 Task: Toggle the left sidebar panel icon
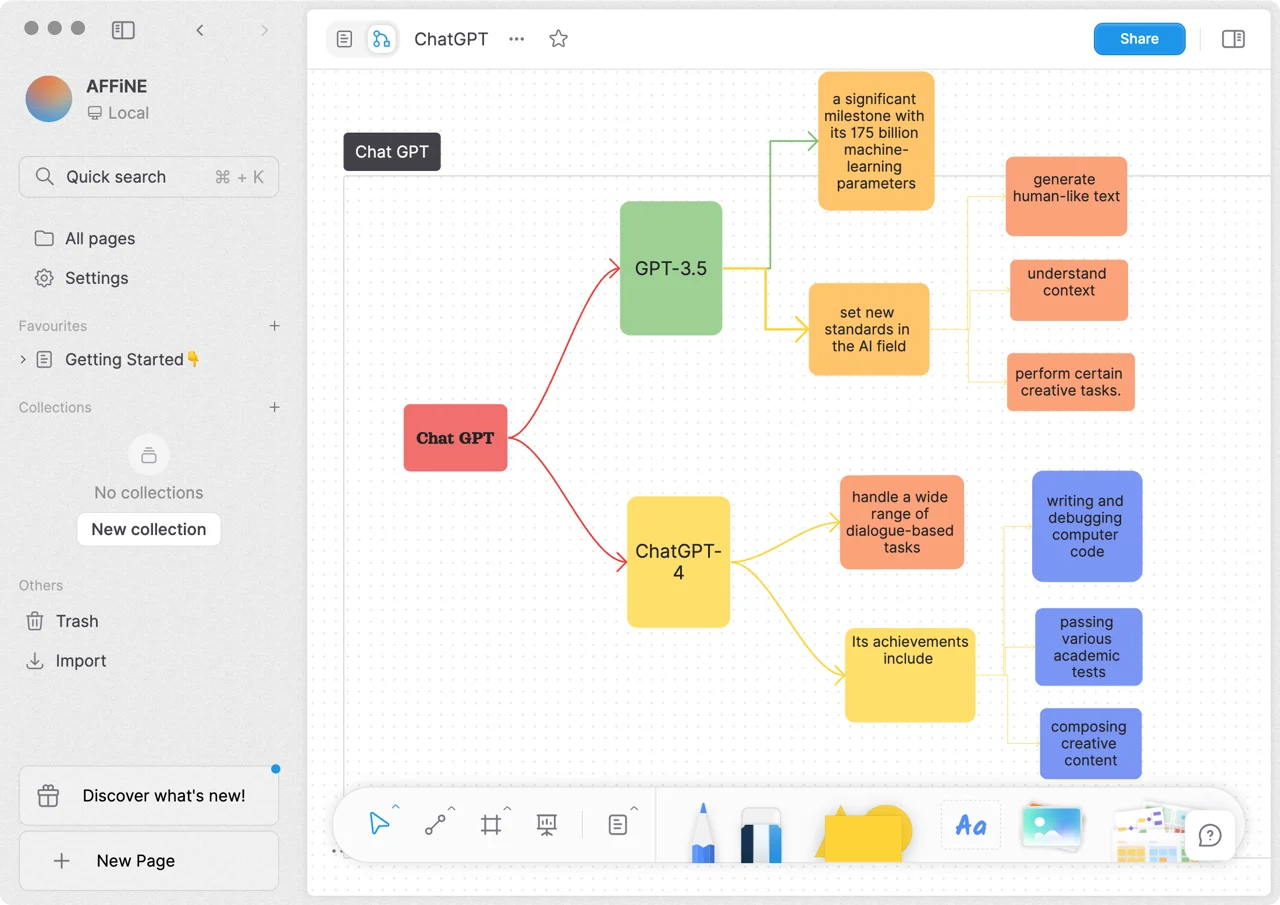(123, 30)
